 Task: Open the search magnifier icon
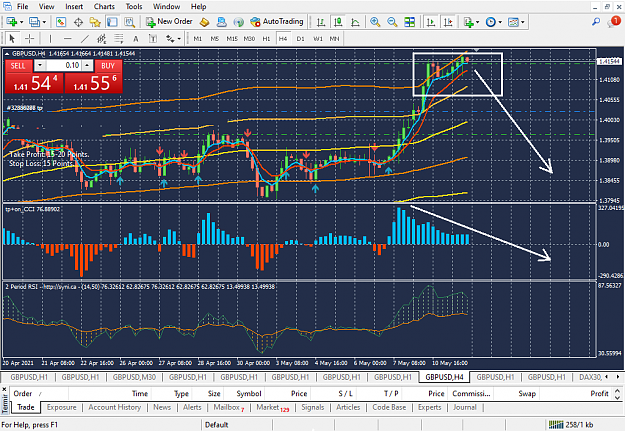tap(596, 22)
